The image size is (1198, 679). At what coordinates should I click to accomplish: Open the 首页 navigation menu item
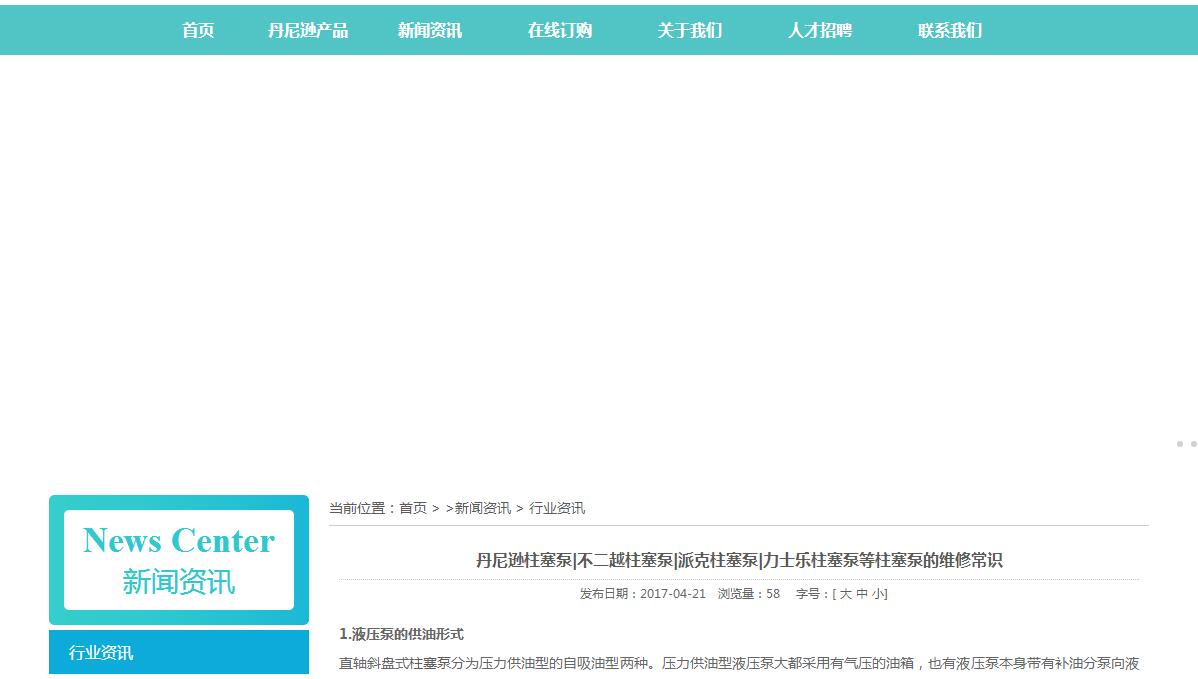(x=198, y=31)
